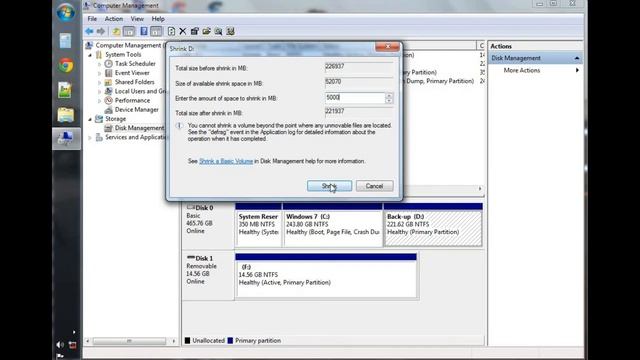Select the Computer Management root tree node
The image size is (640, 360).
click(x=128, y=45)
